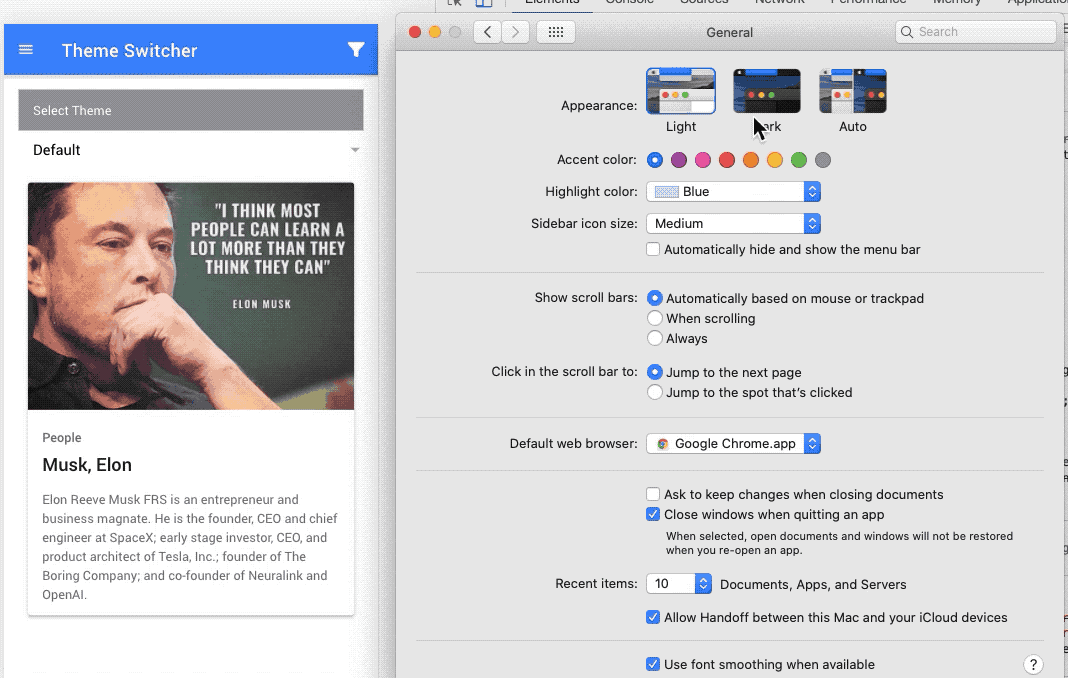Open the Highlight color dropdown
The height and width of the screenshot is (678, 1068).
(x=733, y=191)
